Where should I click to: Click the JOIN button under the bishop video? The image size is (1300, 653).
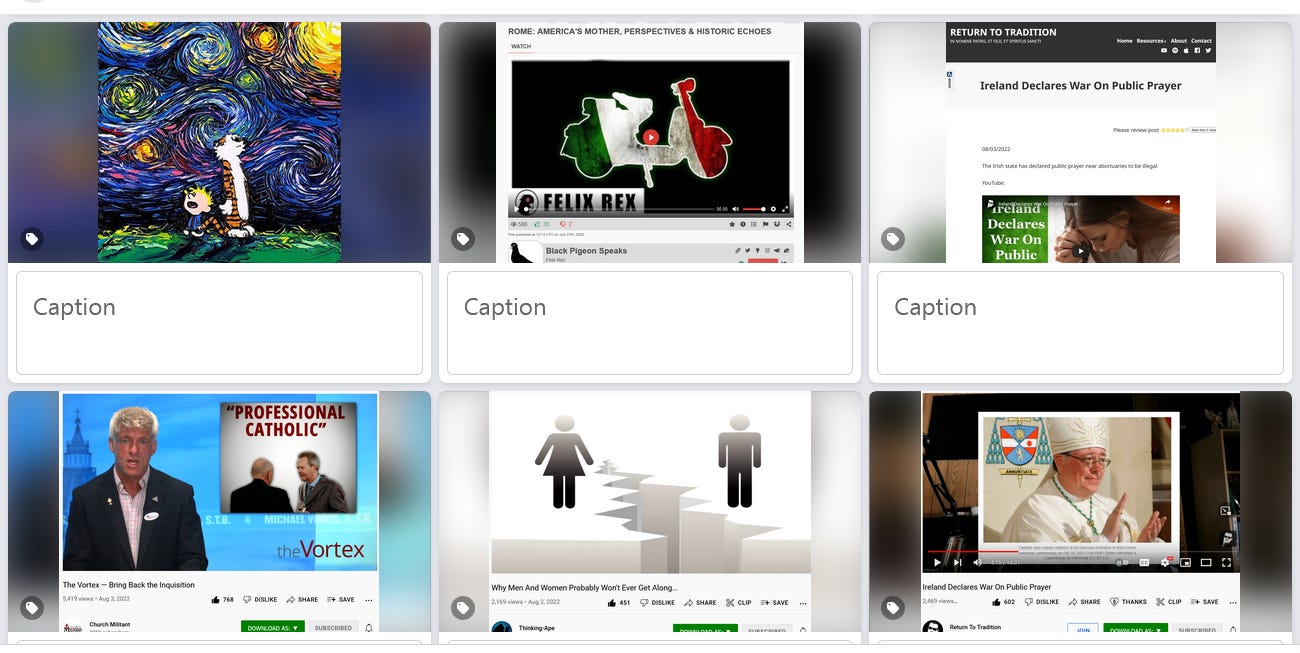pyautogui.click(x=1081, y=630)
